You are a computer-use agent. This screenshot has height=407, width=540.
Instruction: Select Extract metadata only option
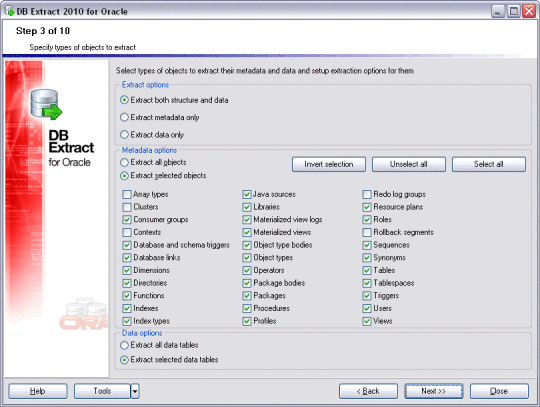click(124, 117)
